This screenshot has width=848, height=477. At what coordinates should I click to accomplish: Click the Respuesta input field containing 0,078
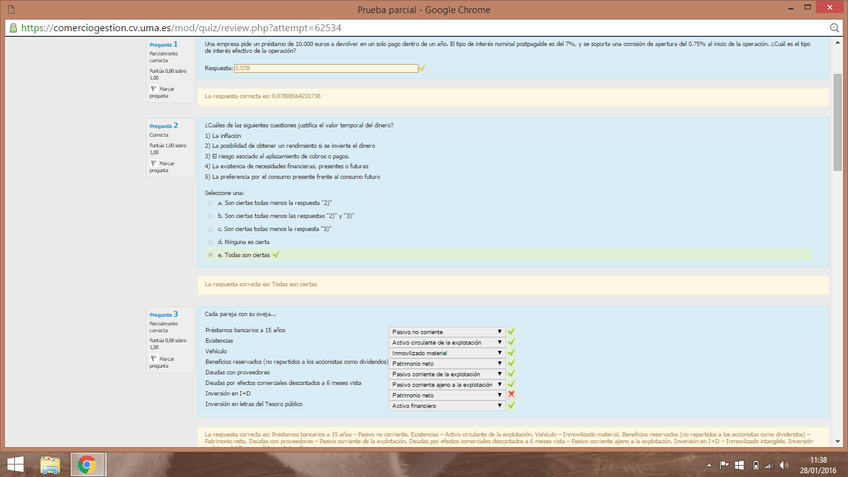pyautogui.click(x=325, y=68)
